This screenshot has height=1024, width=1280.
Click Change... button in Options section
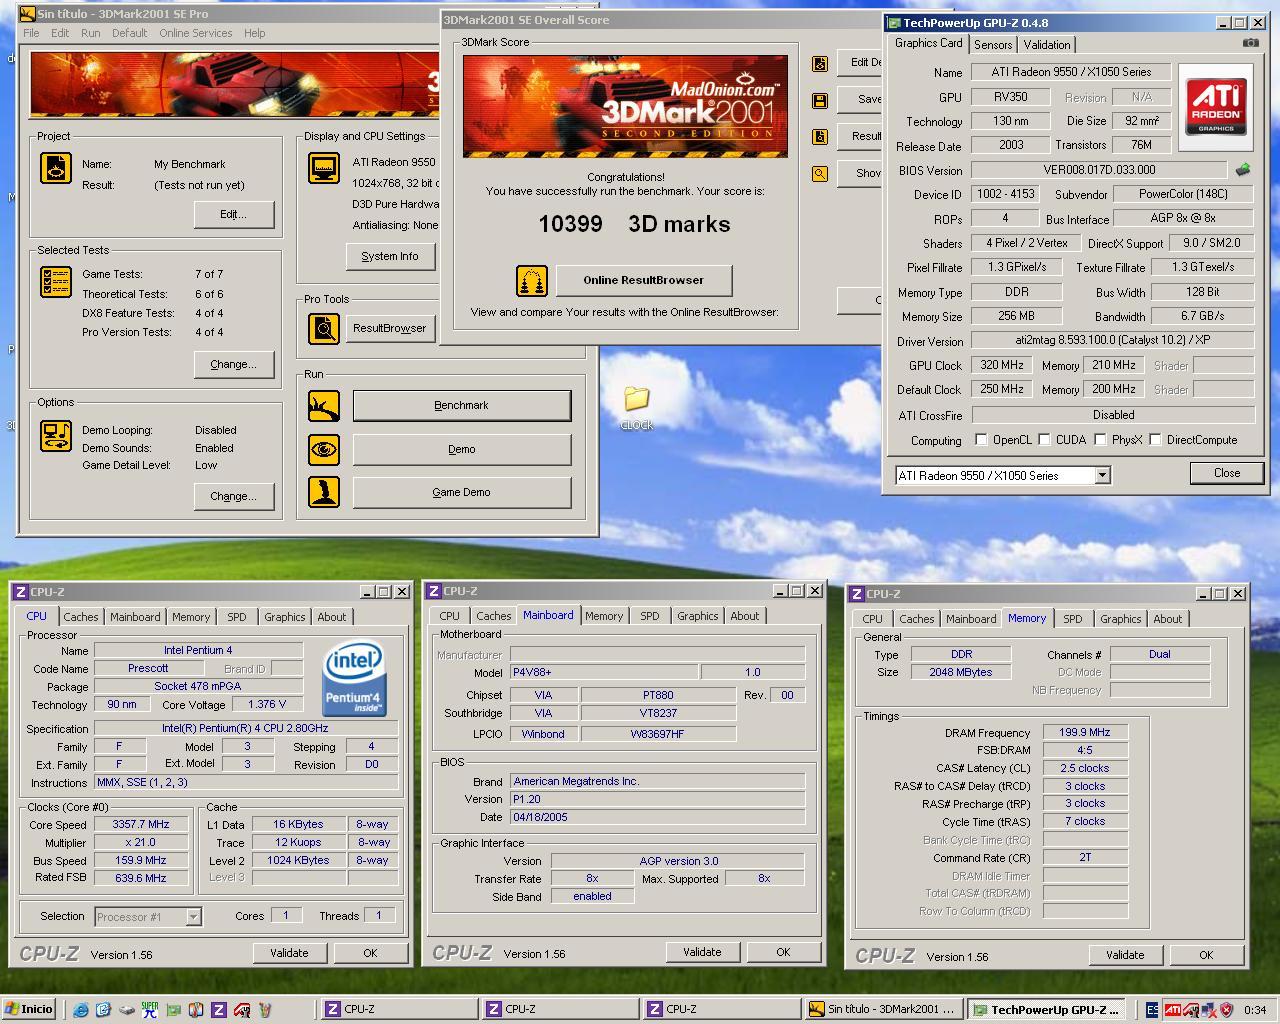pyautogui.click(x=234, y=496)
